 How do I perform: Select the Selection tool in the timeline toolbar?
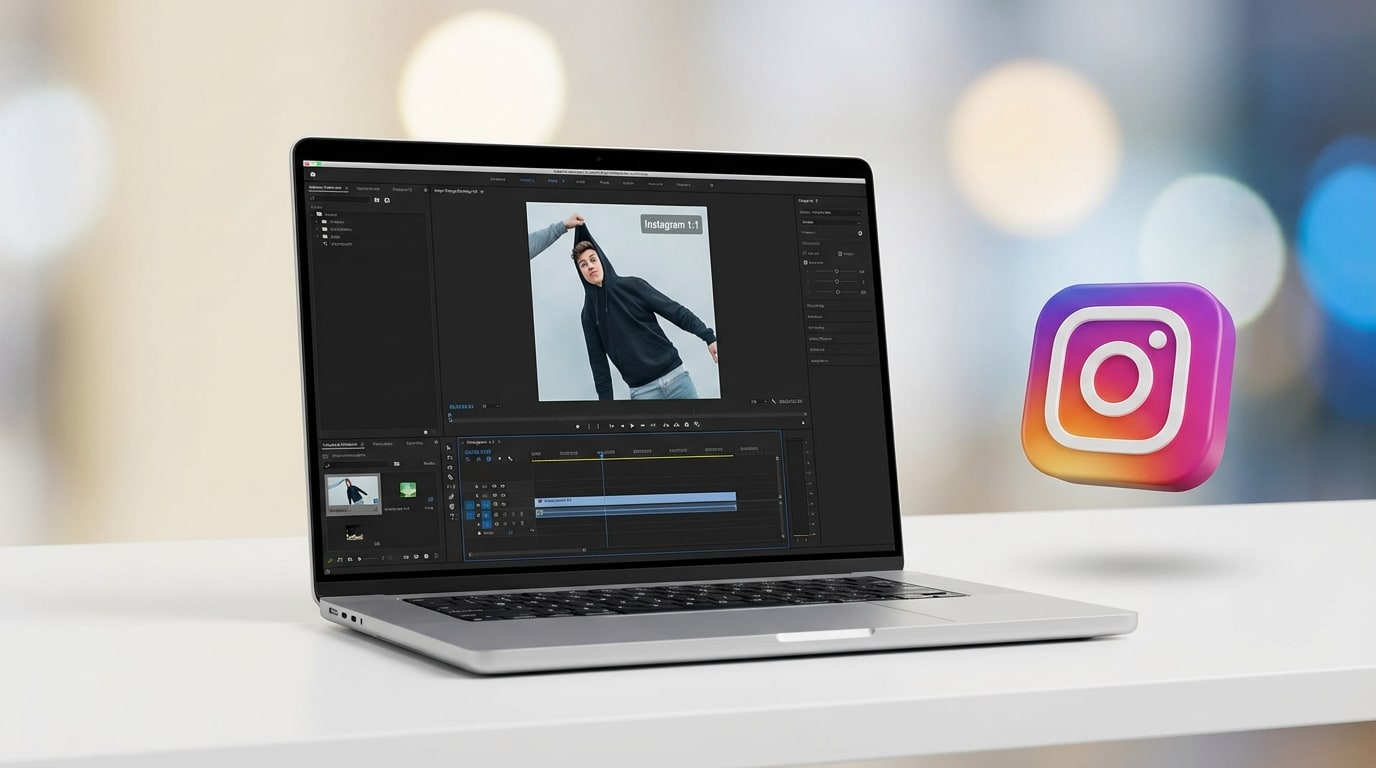(x=448, y=448)
